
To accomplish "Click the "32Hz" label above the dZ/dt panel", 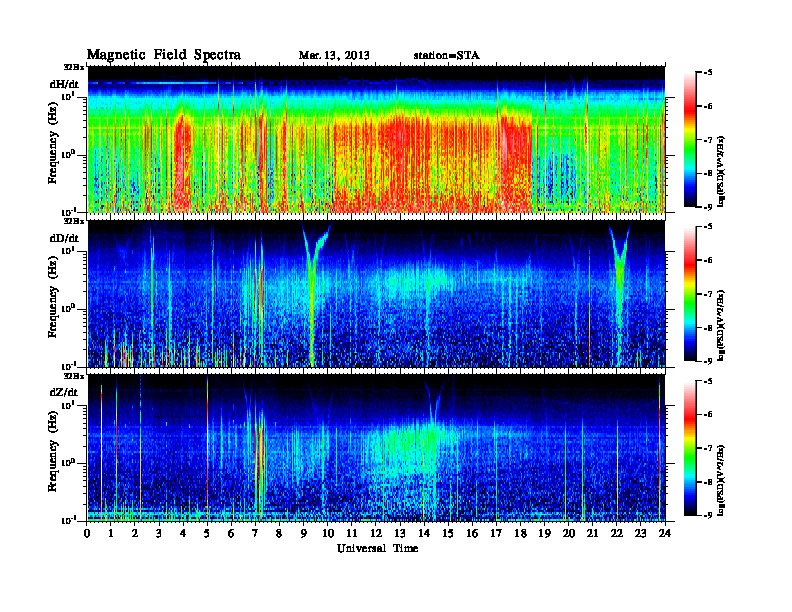I will (x=74, y=376).
